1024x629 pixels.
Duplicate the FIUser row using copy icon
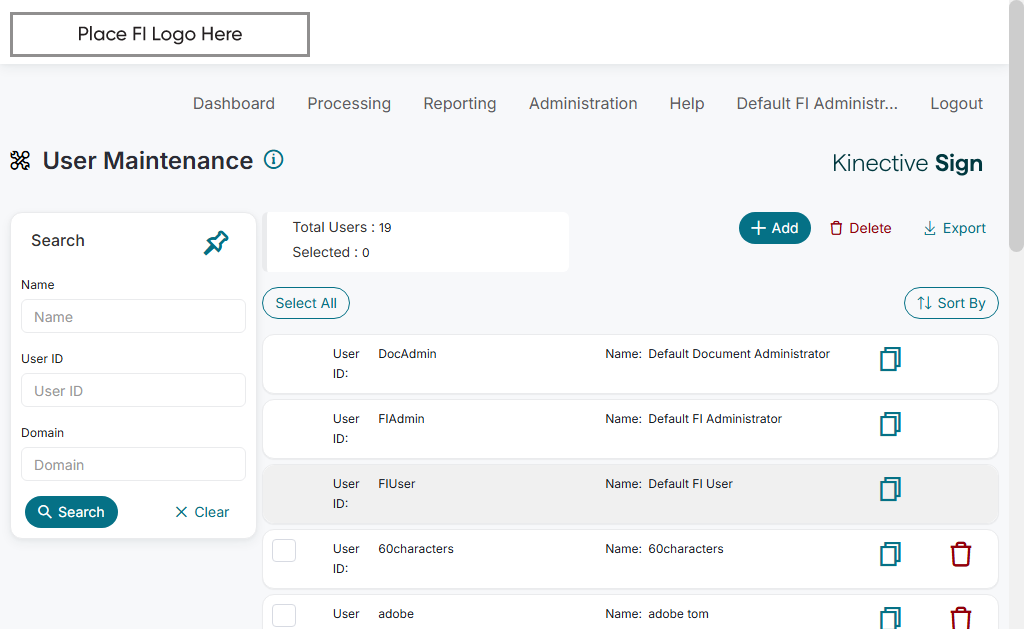[890, 489]
